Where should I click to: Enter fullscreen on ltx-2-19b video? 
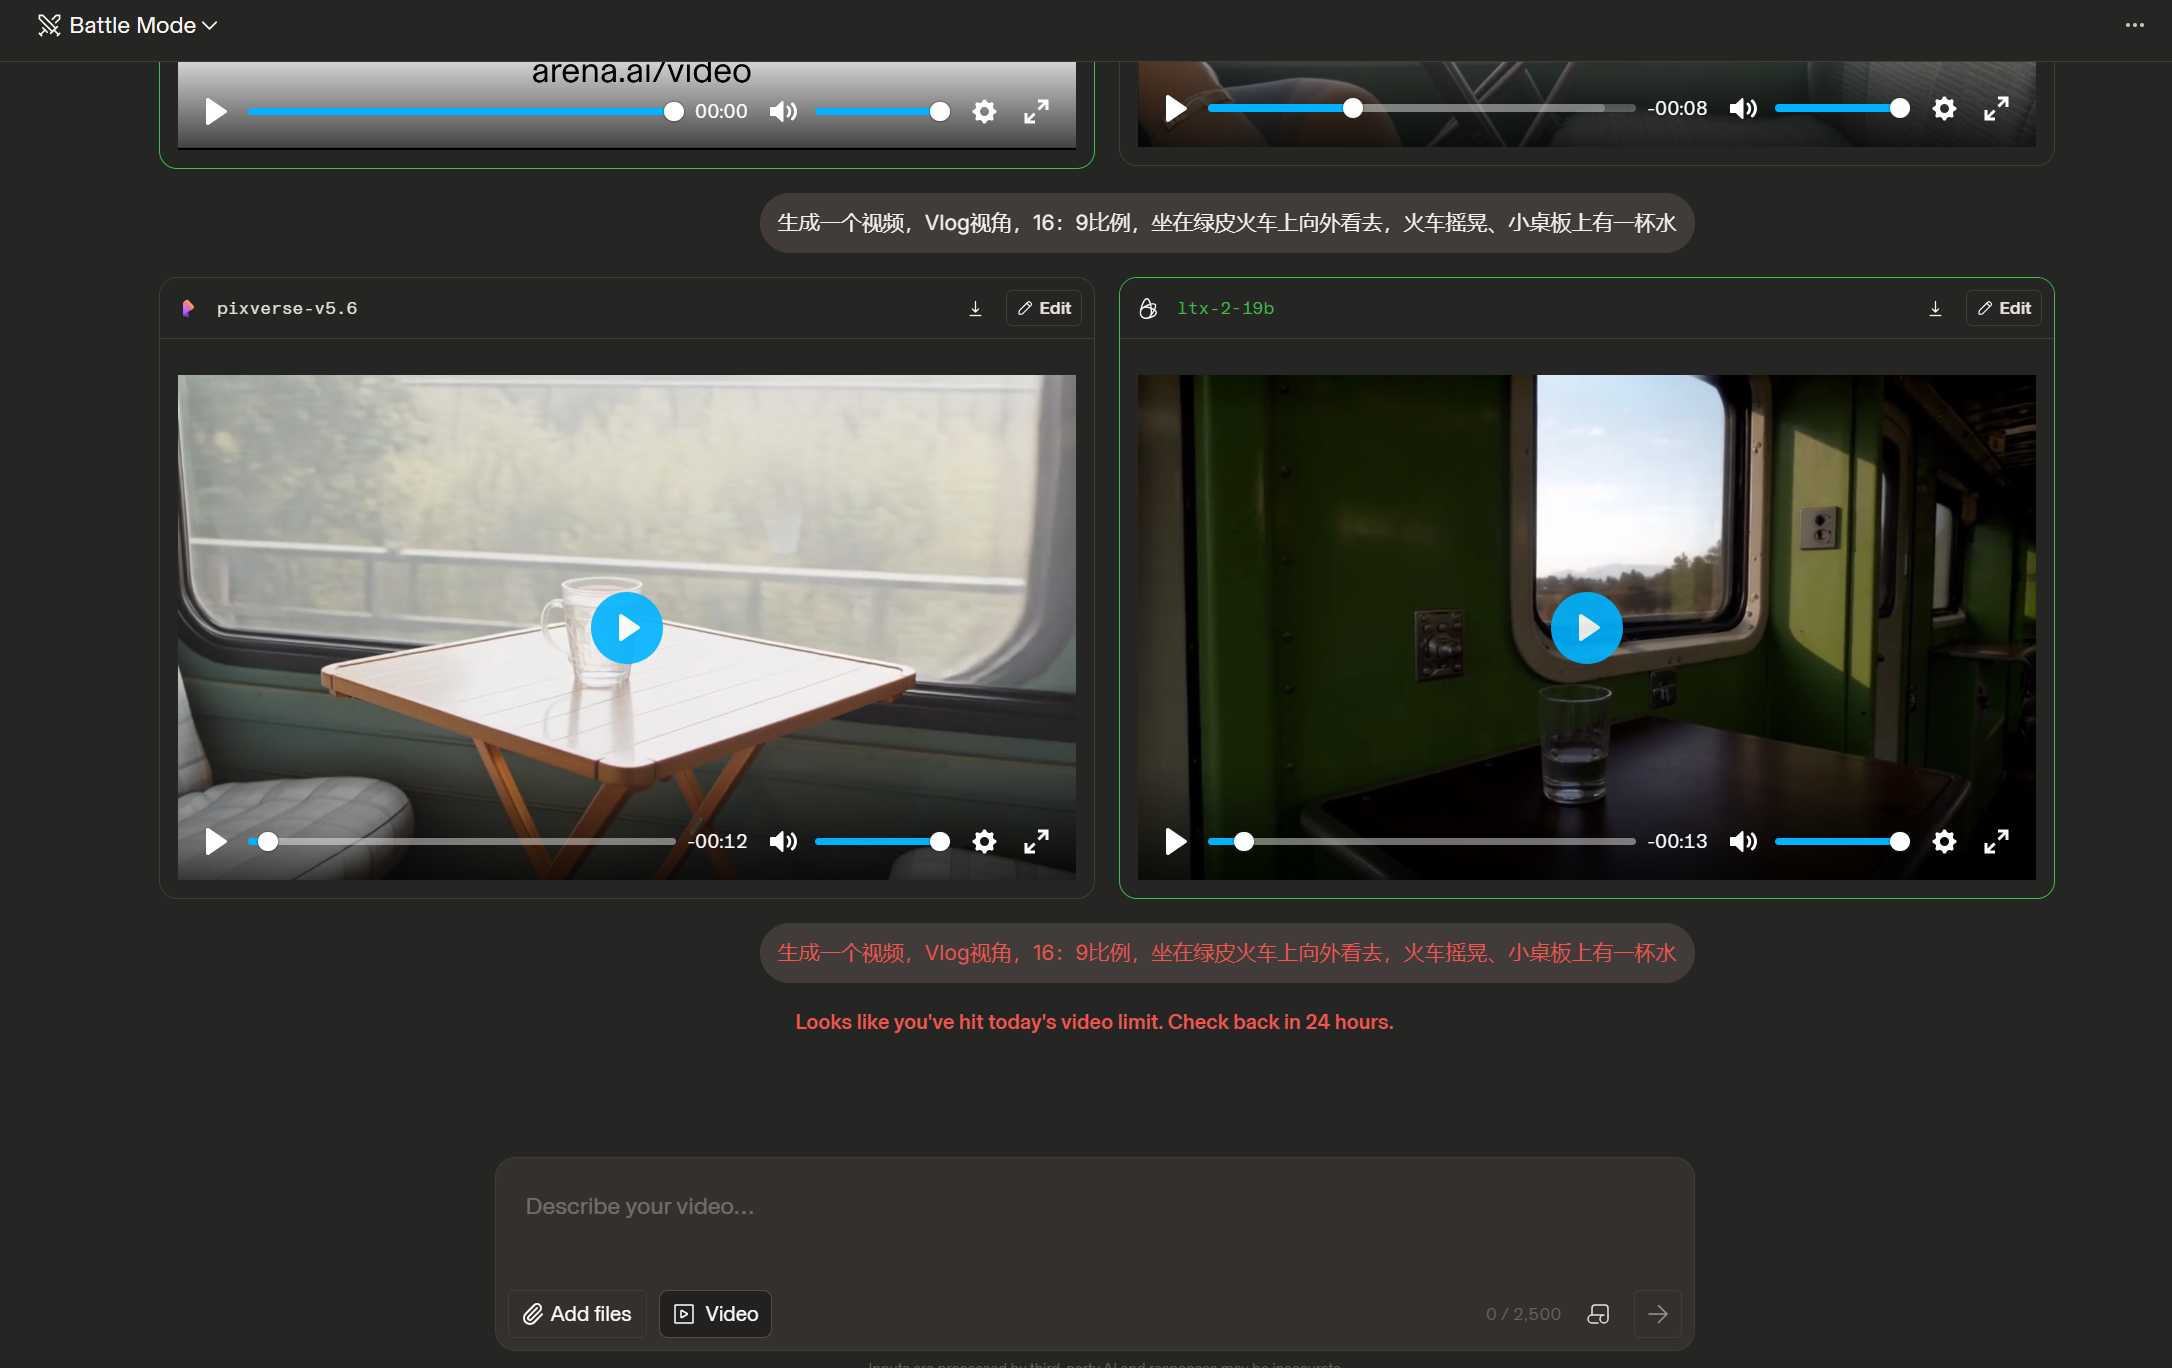tap(1996, 842)
